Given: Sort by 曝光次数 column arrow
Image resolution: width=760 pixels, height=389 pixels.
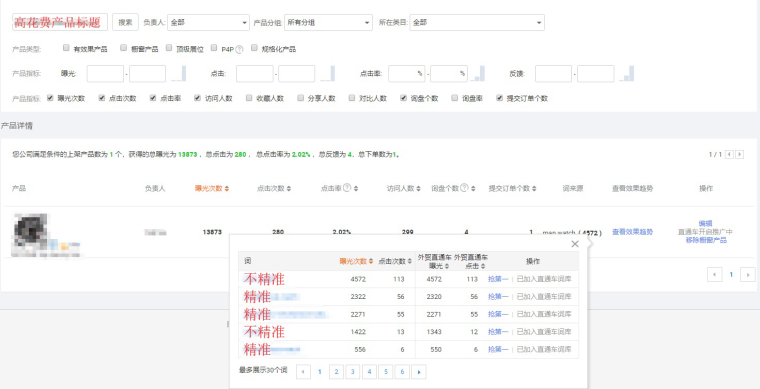Looking at the screenshot, I should coord(226,188).
